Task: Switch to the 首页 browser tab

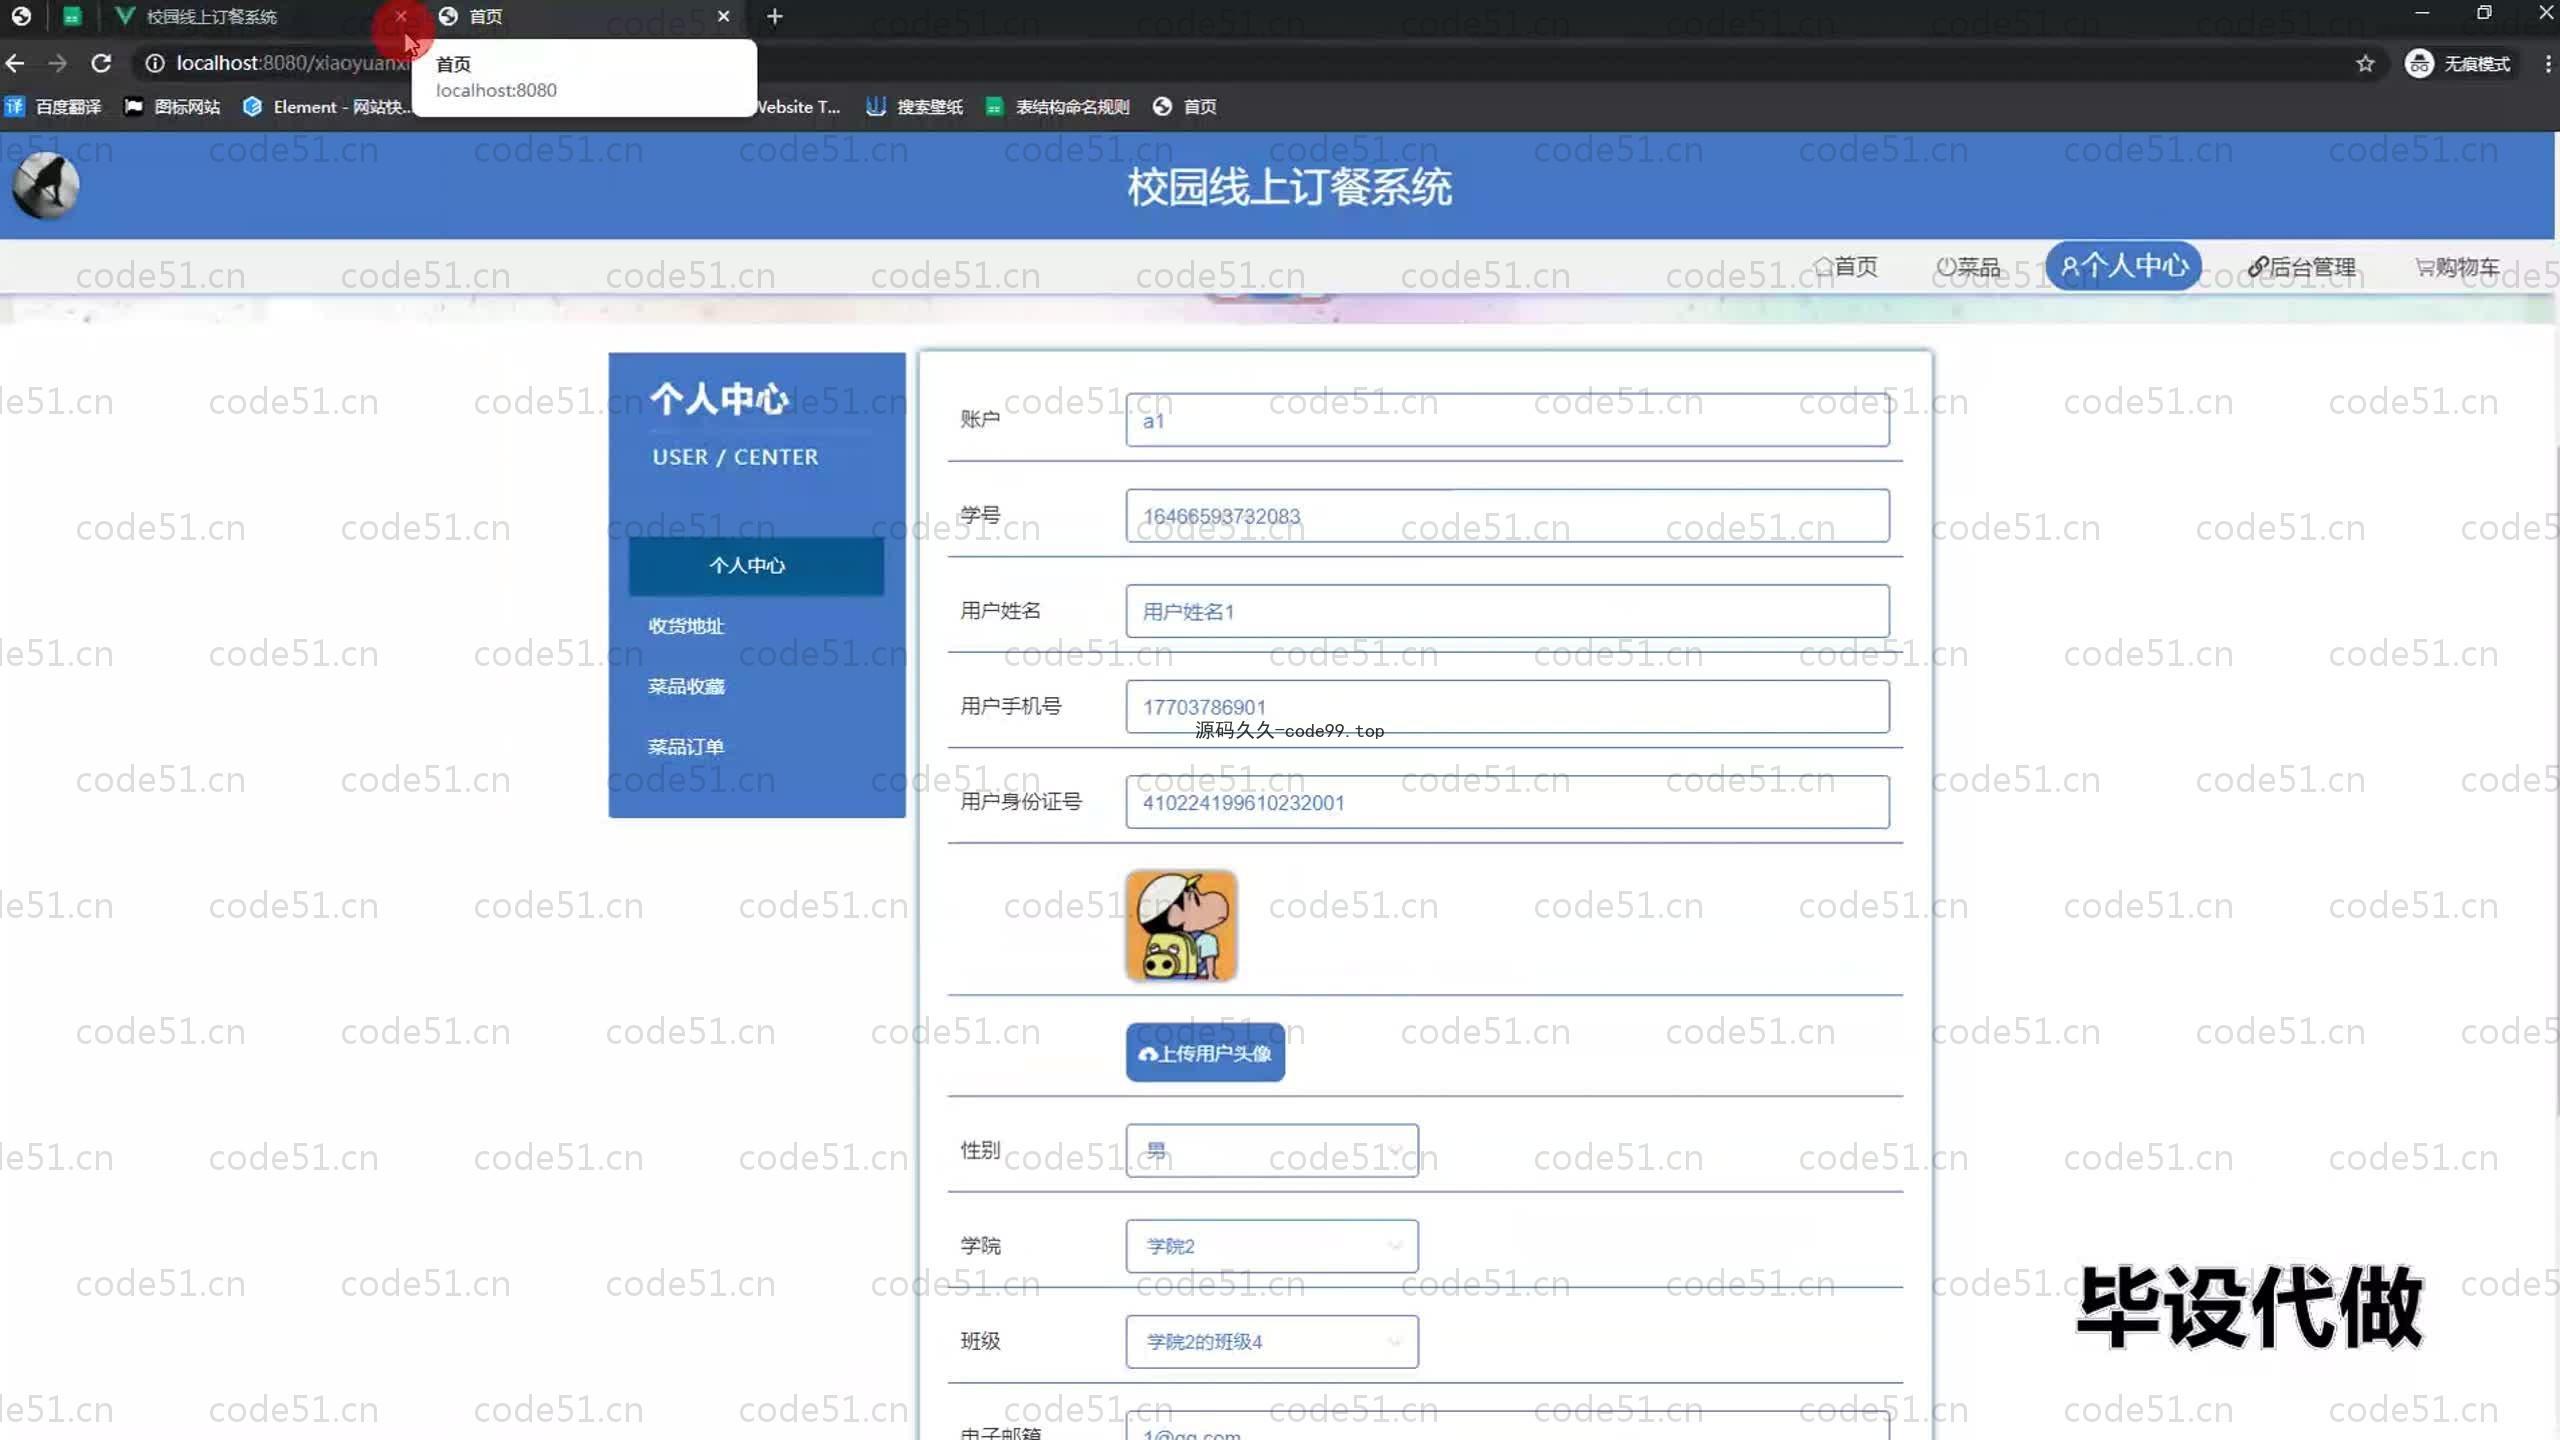Action: 585,16
